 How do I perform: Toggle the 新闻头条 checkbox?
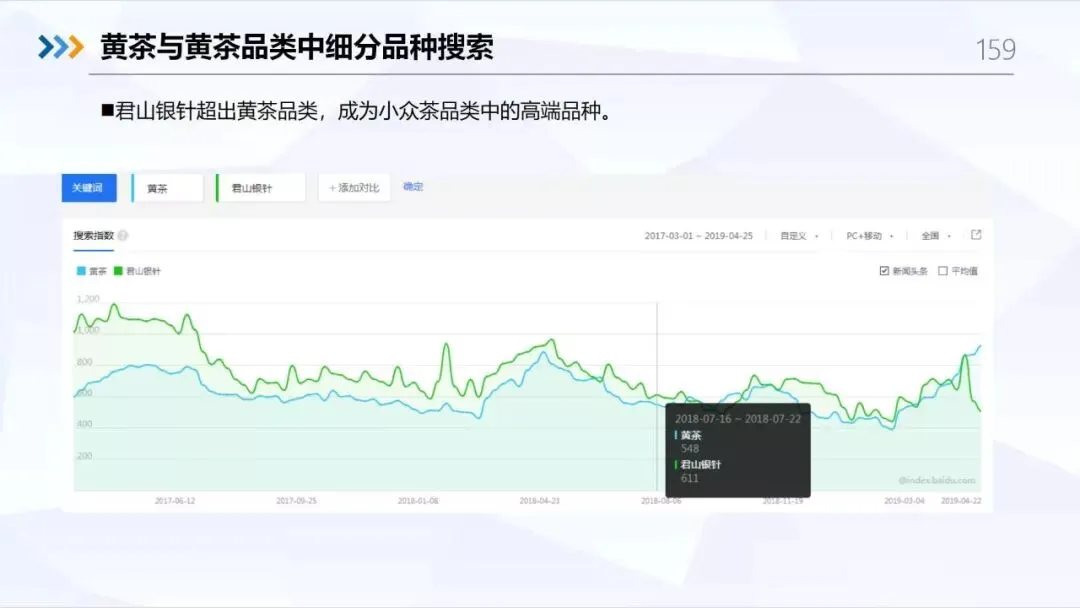pyautogui.click(x=884, y=271)
